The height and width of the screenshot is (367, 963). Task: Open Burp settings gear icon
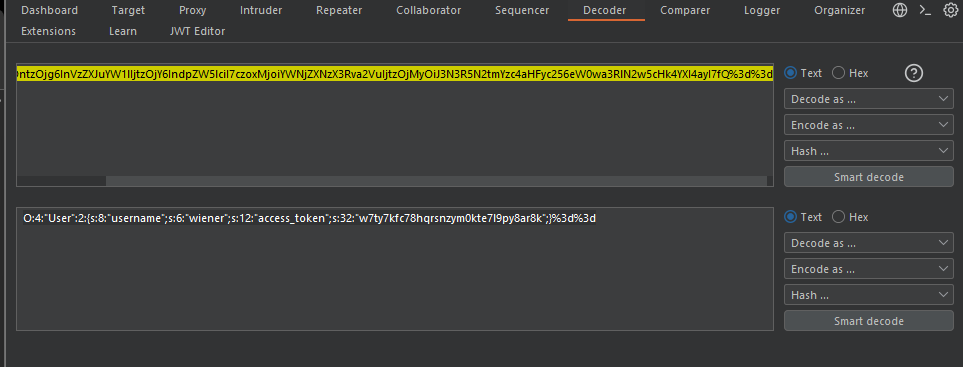(x=950, y=10)
